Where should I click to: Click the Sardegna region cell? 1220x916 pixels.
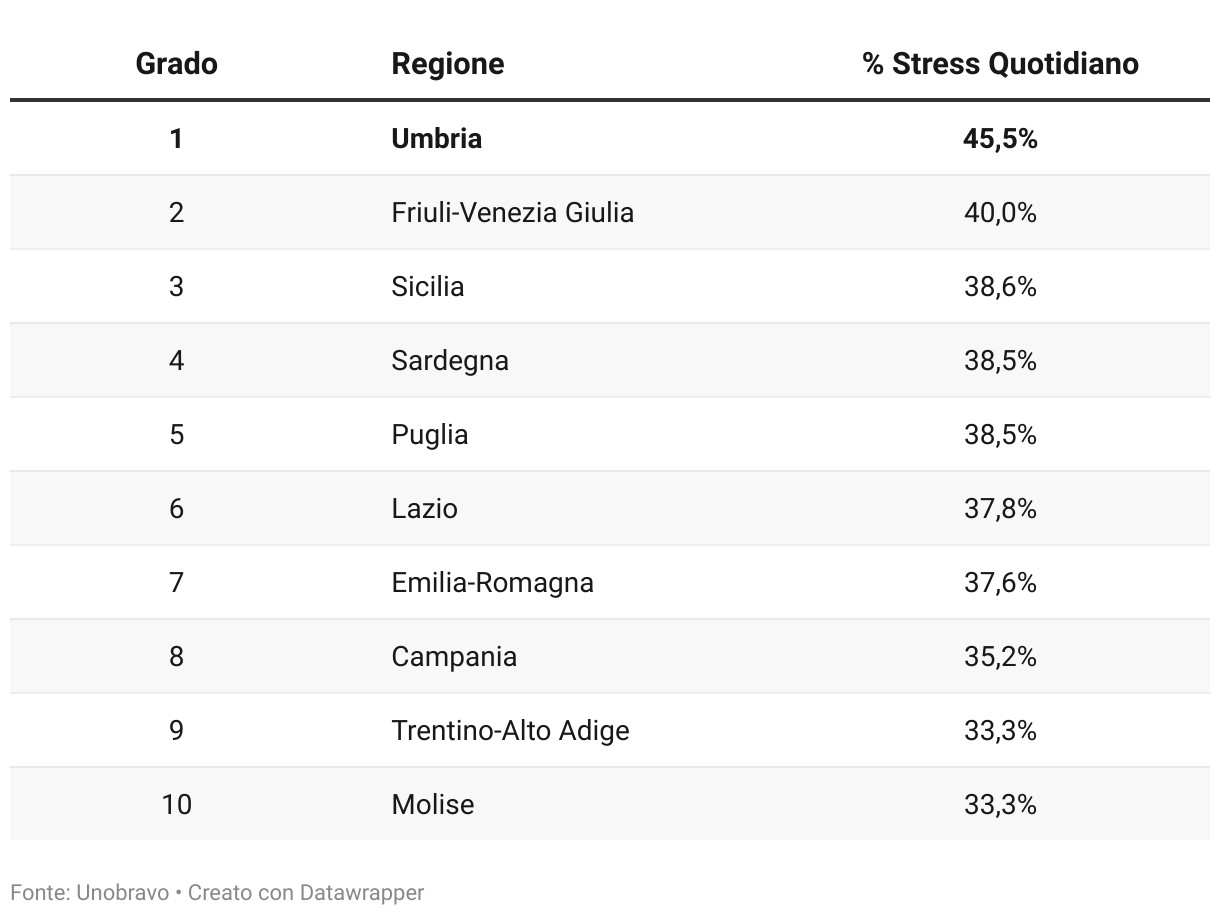[x=449, y=360]
